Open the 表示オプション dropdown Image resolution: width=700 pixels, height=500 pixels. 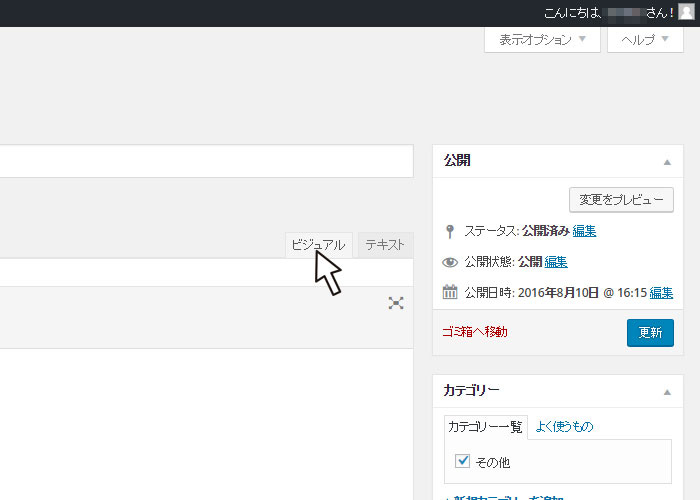tap(542, 40)
